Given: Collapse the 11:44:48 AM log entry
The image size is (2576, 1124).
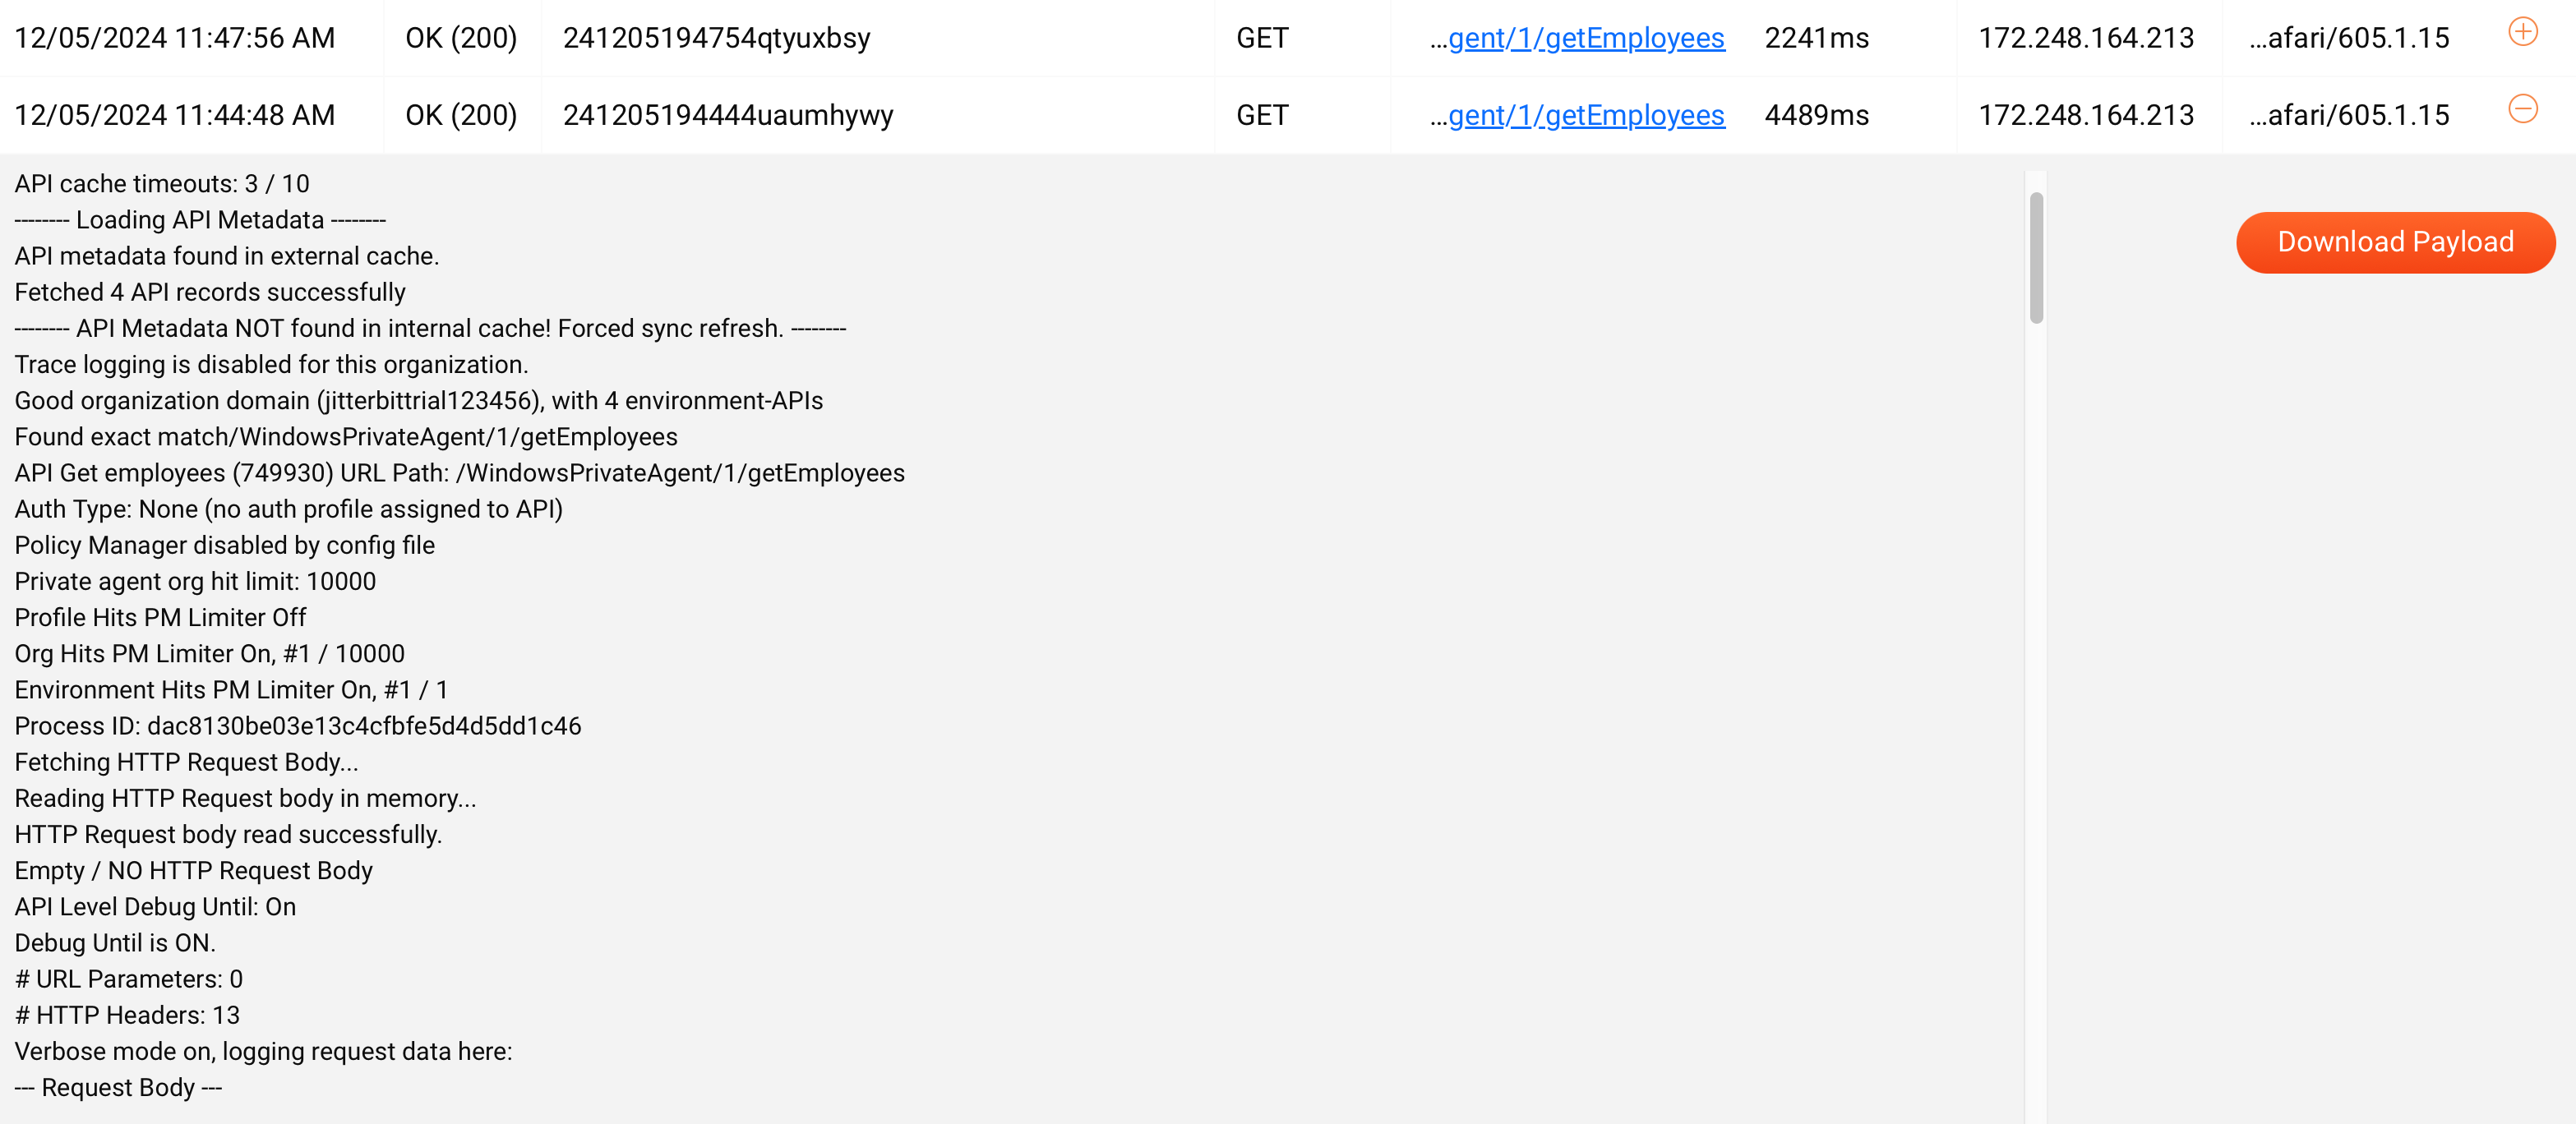Looking at the screenshot, I should tap(2522, 109).
